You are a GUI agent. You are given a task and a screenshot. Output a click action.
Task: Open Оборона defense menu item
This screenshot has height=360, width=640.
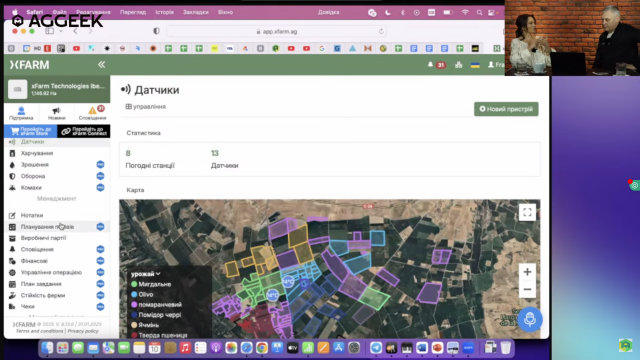(x=33, y=176)
